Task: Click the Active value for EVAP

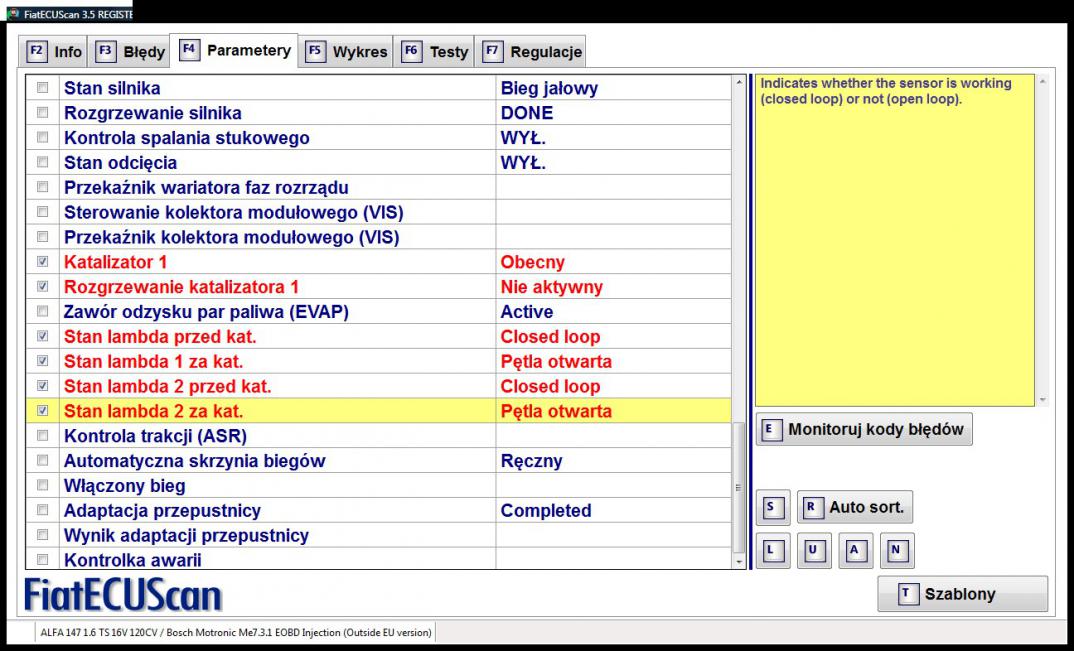Action: 527,312
